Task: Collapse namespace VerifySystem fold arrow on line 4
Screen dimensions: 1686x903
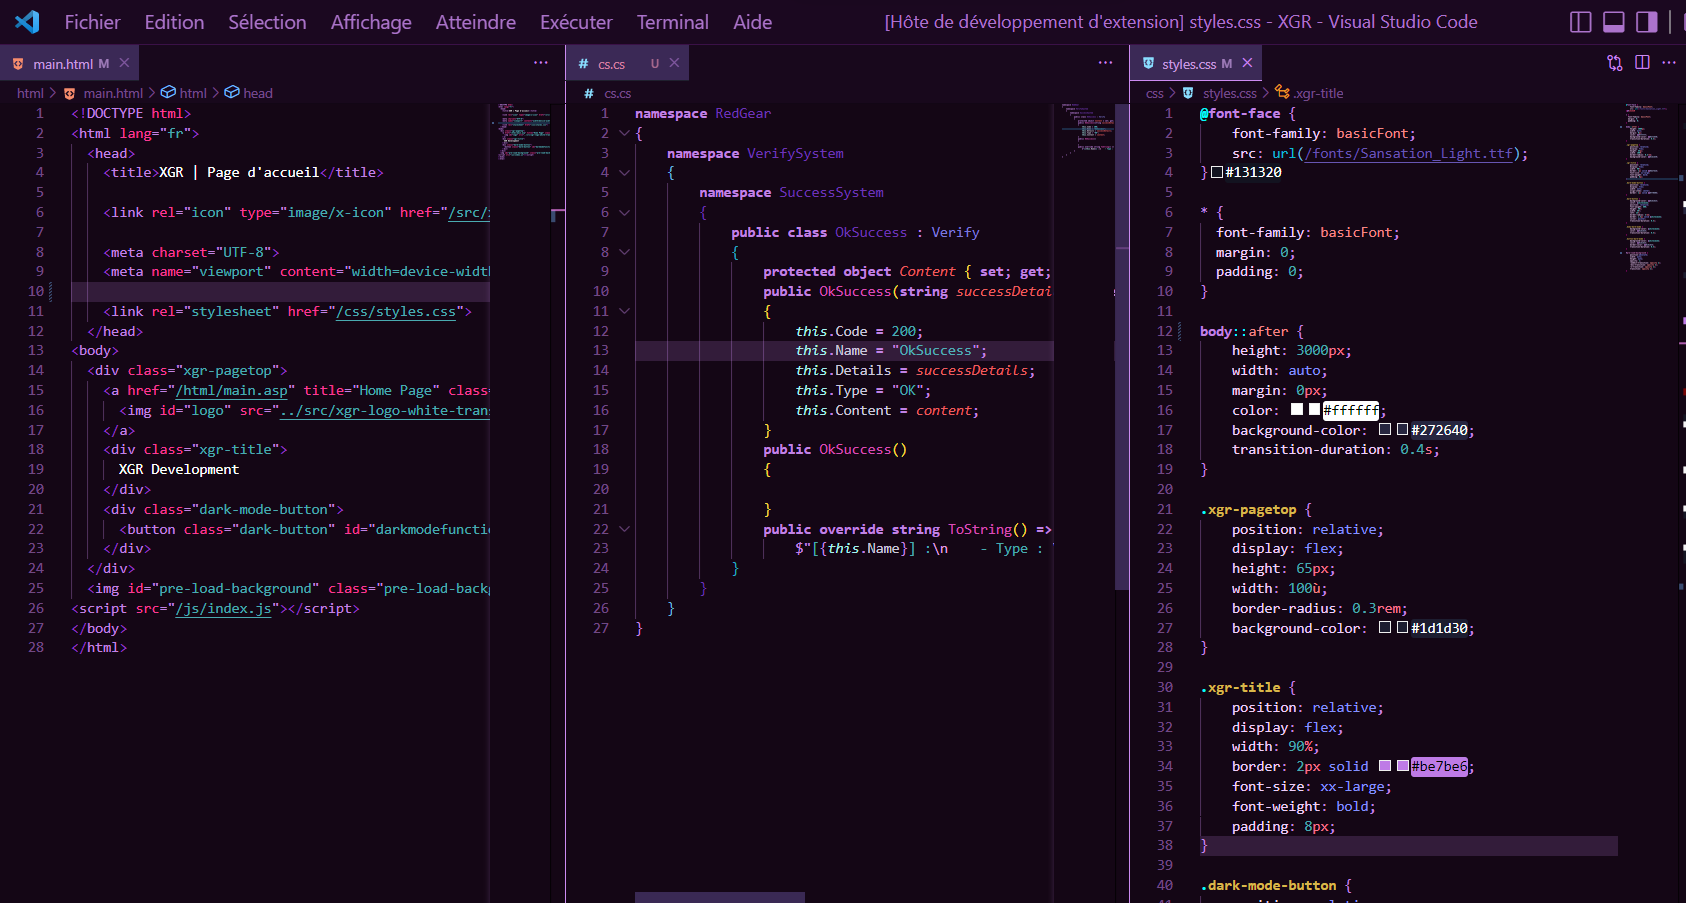Action: click(624, 173)
